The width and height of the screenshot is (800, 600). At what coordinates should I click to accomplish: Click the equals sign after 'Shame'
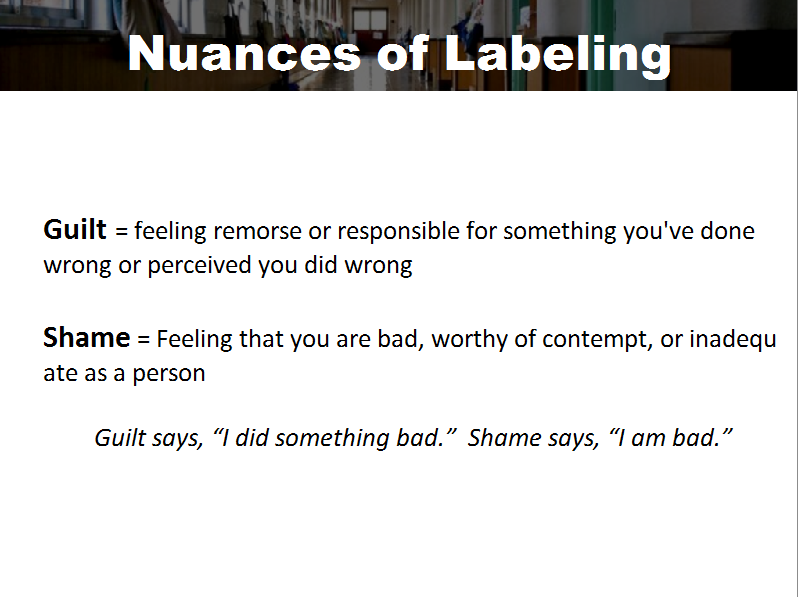[x=143, y=340]
